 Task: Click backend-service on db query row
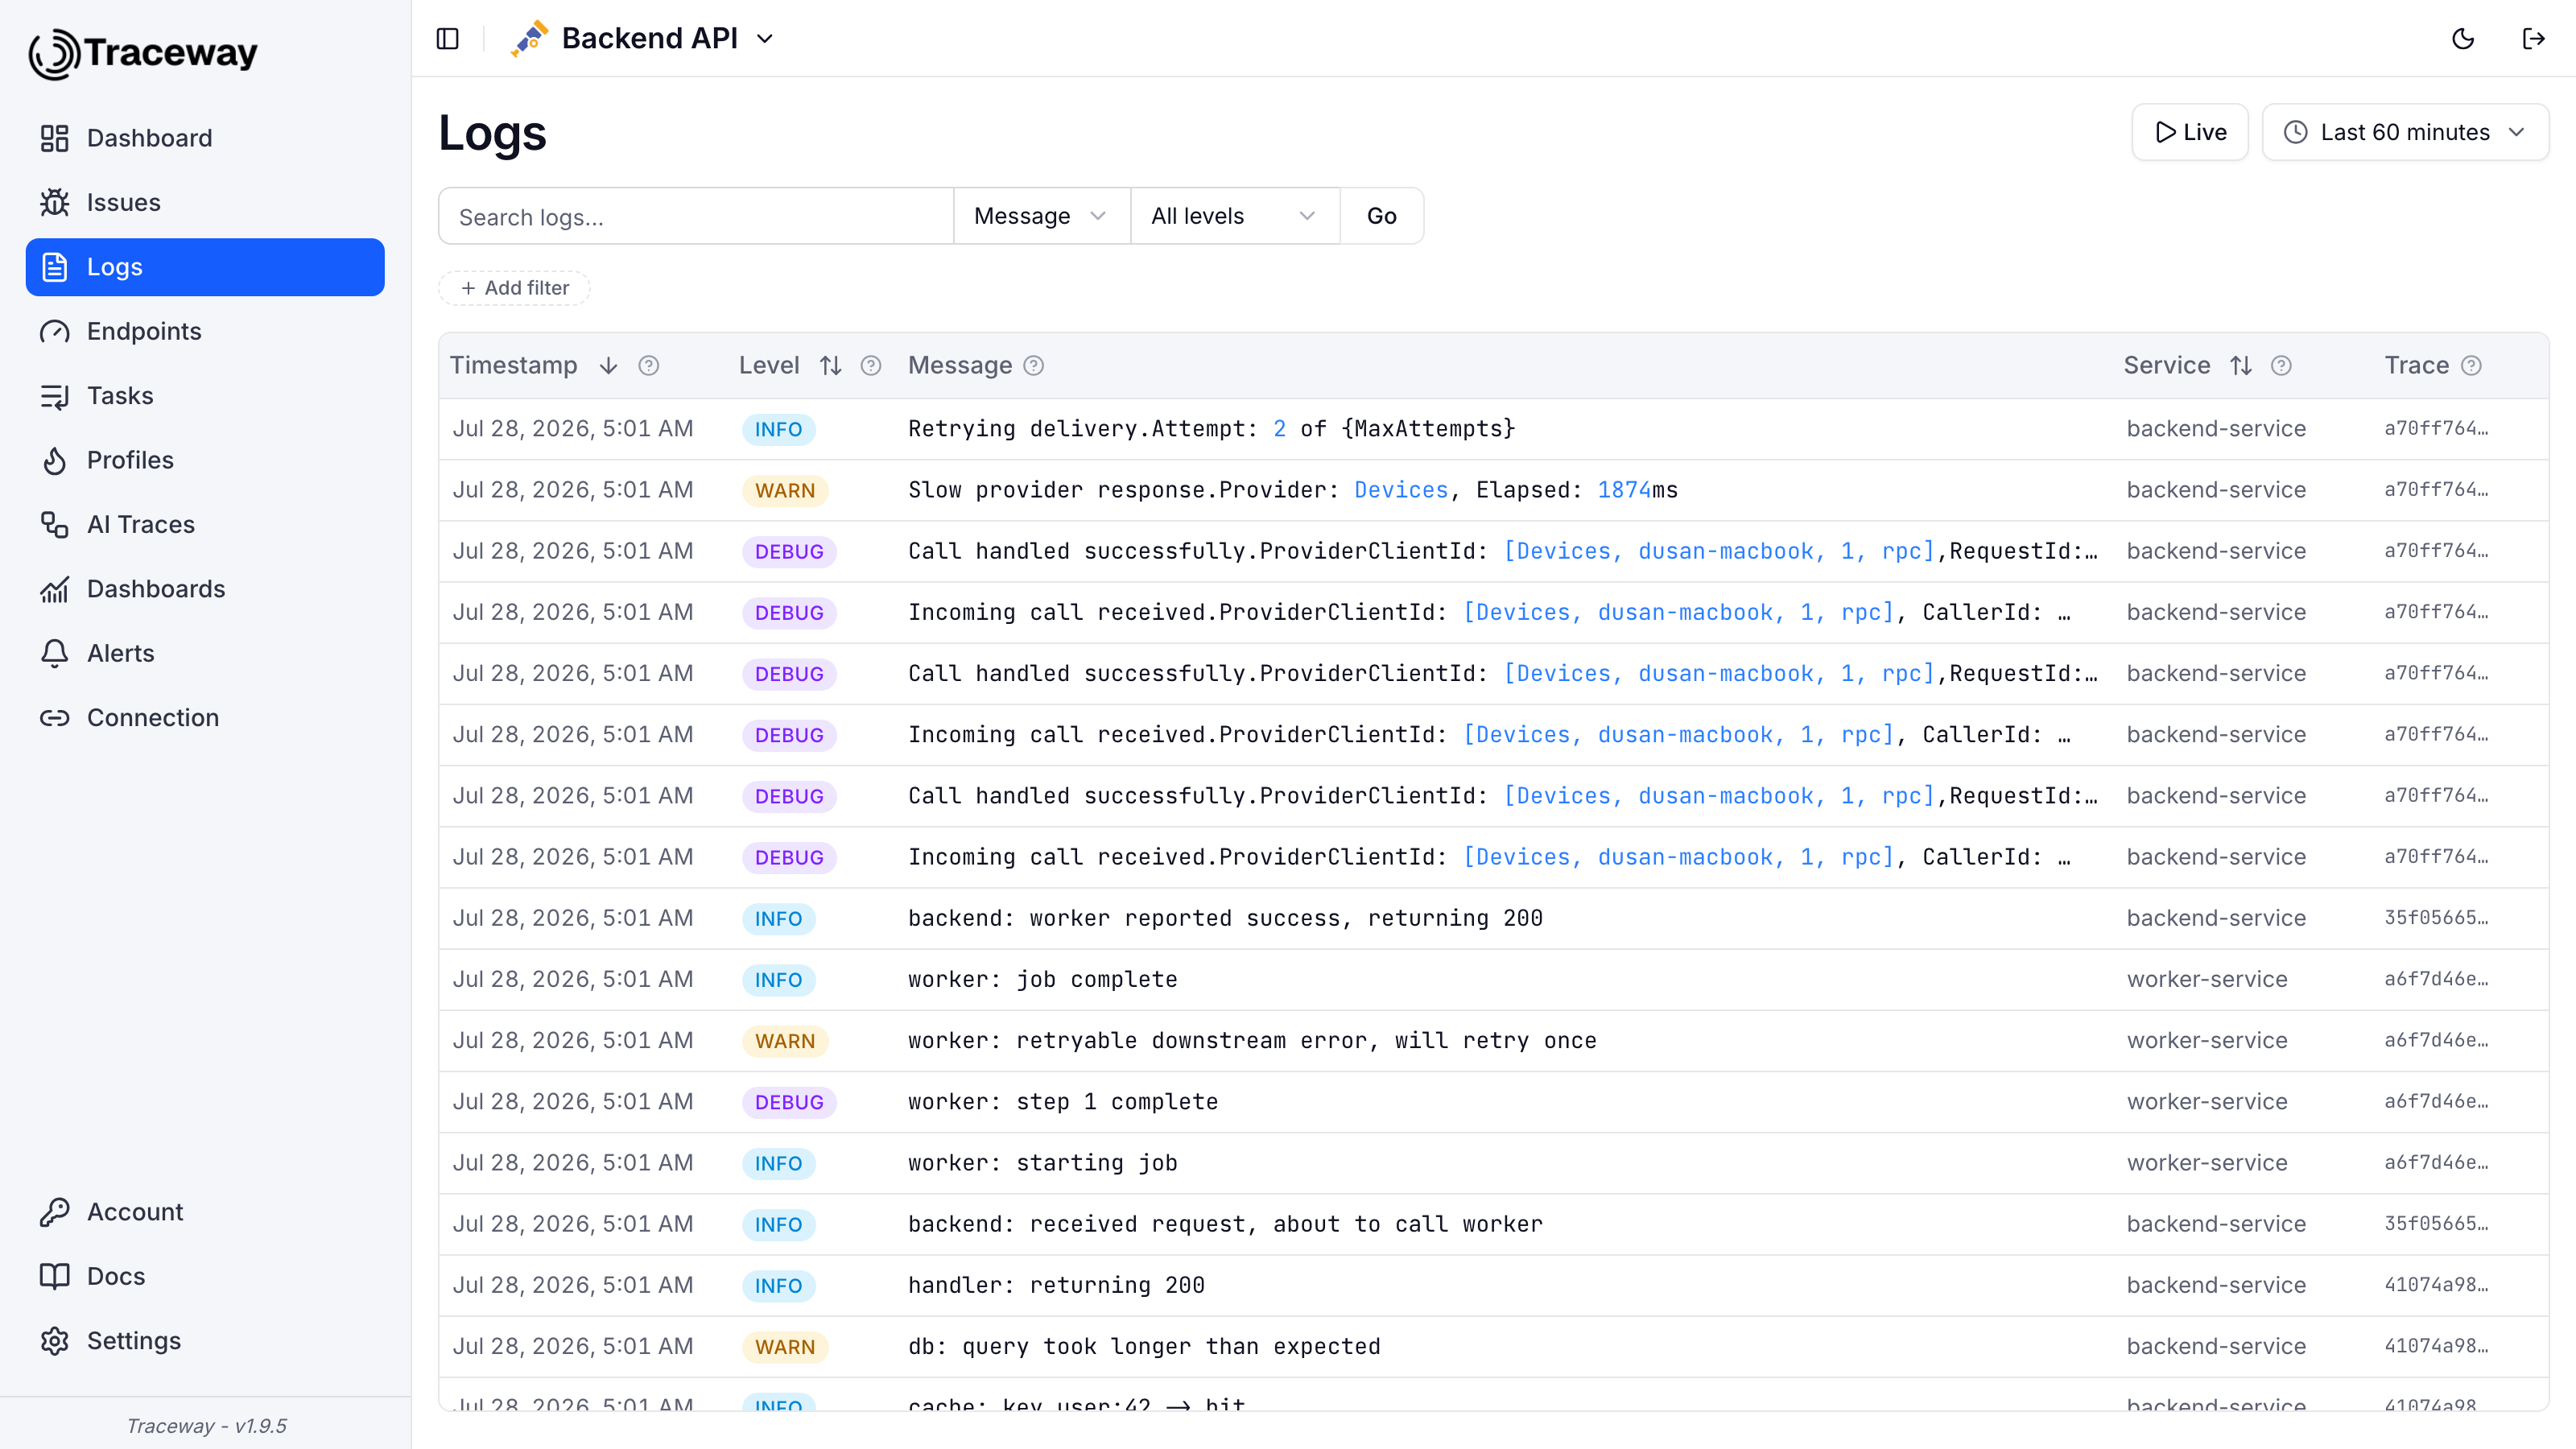[2216, 1347]
